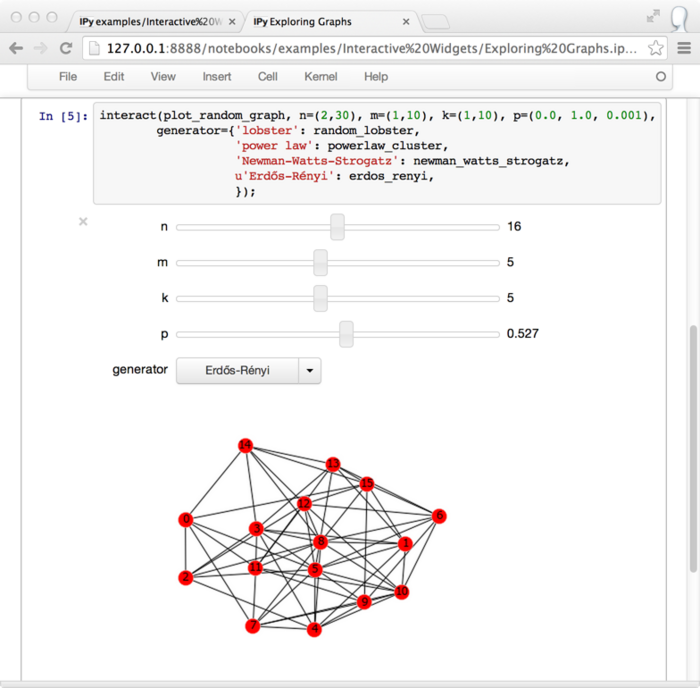Bookmark page with the star icon
Image resolution: width=700 pixels, height=688 pixels.
pos(656,48)
